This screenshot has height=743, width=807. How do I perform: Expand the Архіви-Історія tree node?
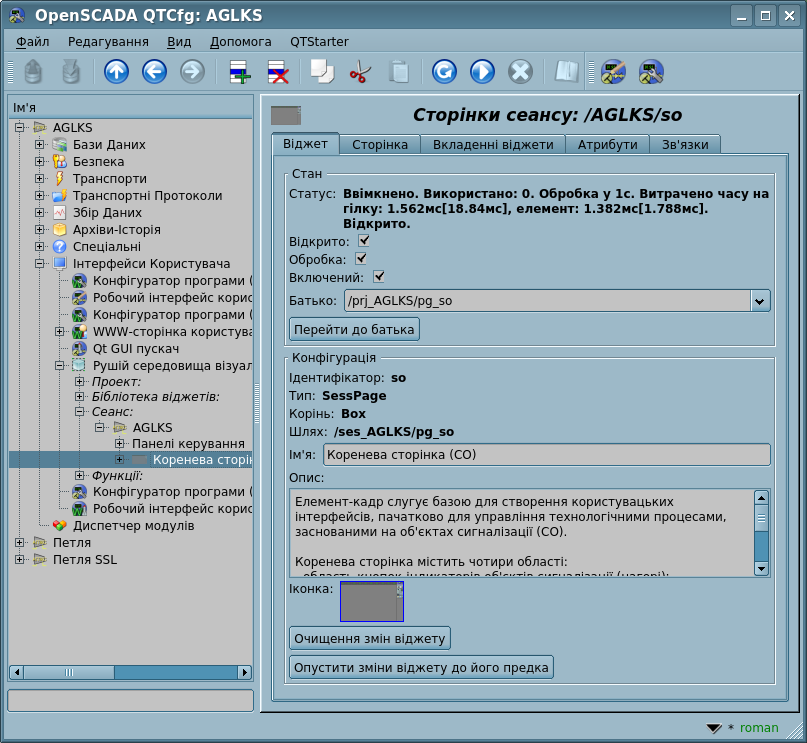point(39,229)
